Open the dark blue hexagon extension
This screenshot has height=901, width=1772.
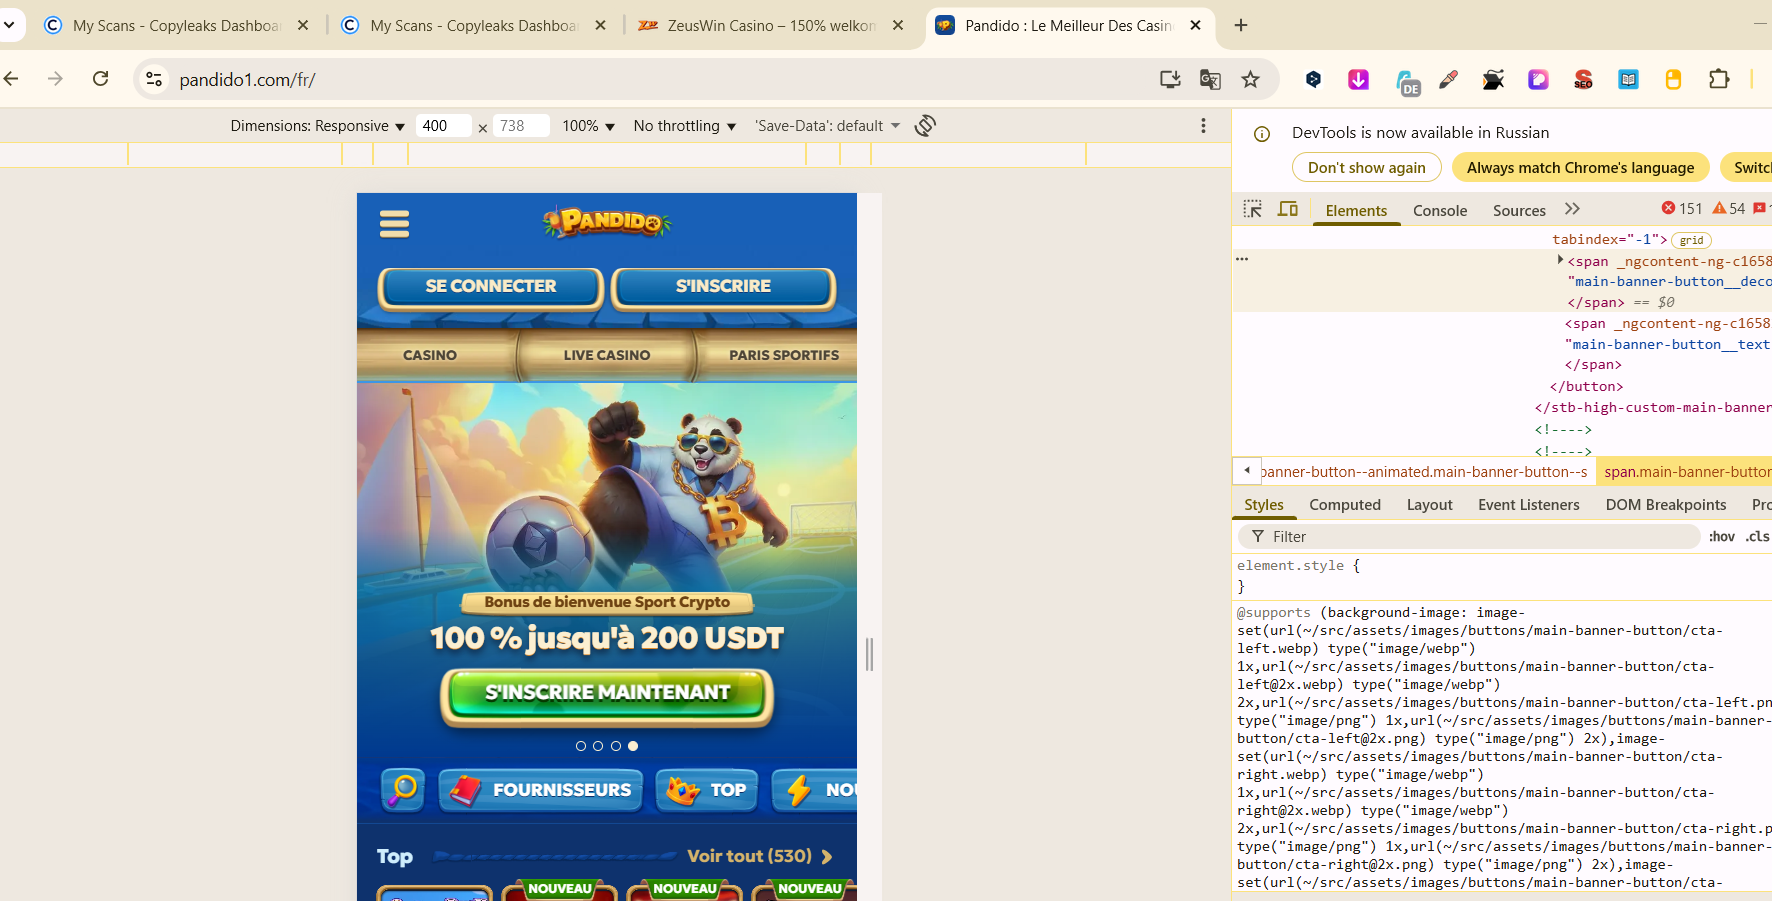[1314, 79]
